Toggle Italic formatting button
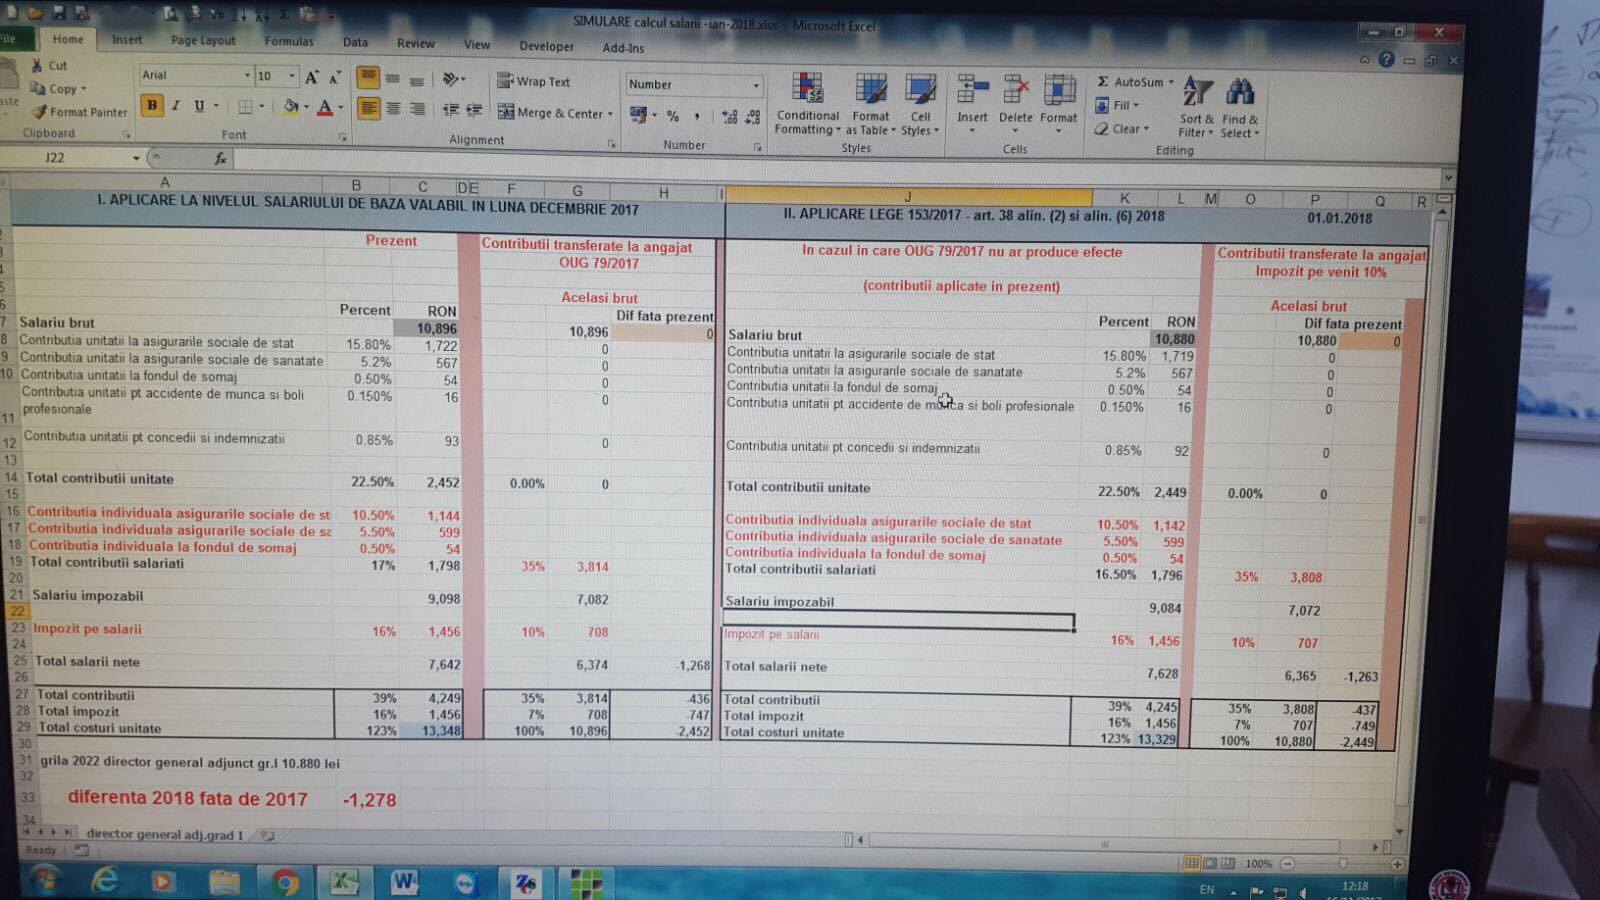The width and height of the screenshot is (1600, 900). (x=176, y=106)
